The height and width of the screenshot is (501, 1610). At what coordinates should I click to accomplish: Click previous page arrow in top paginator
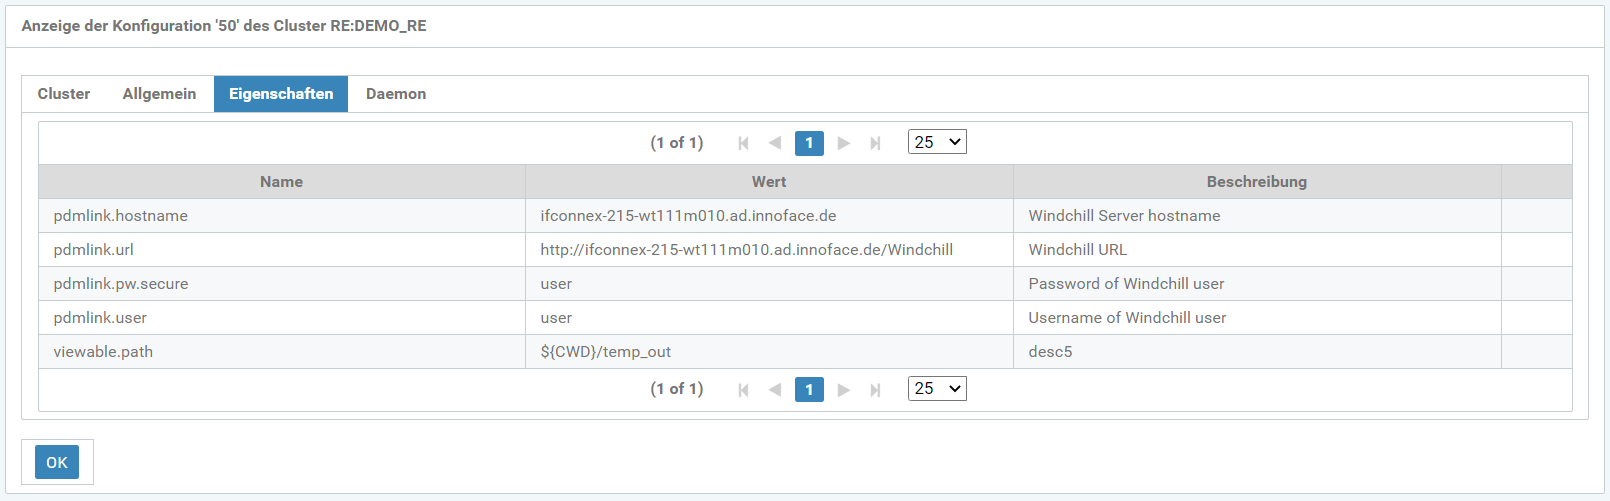pyautogui.click(x=775, y=143)
